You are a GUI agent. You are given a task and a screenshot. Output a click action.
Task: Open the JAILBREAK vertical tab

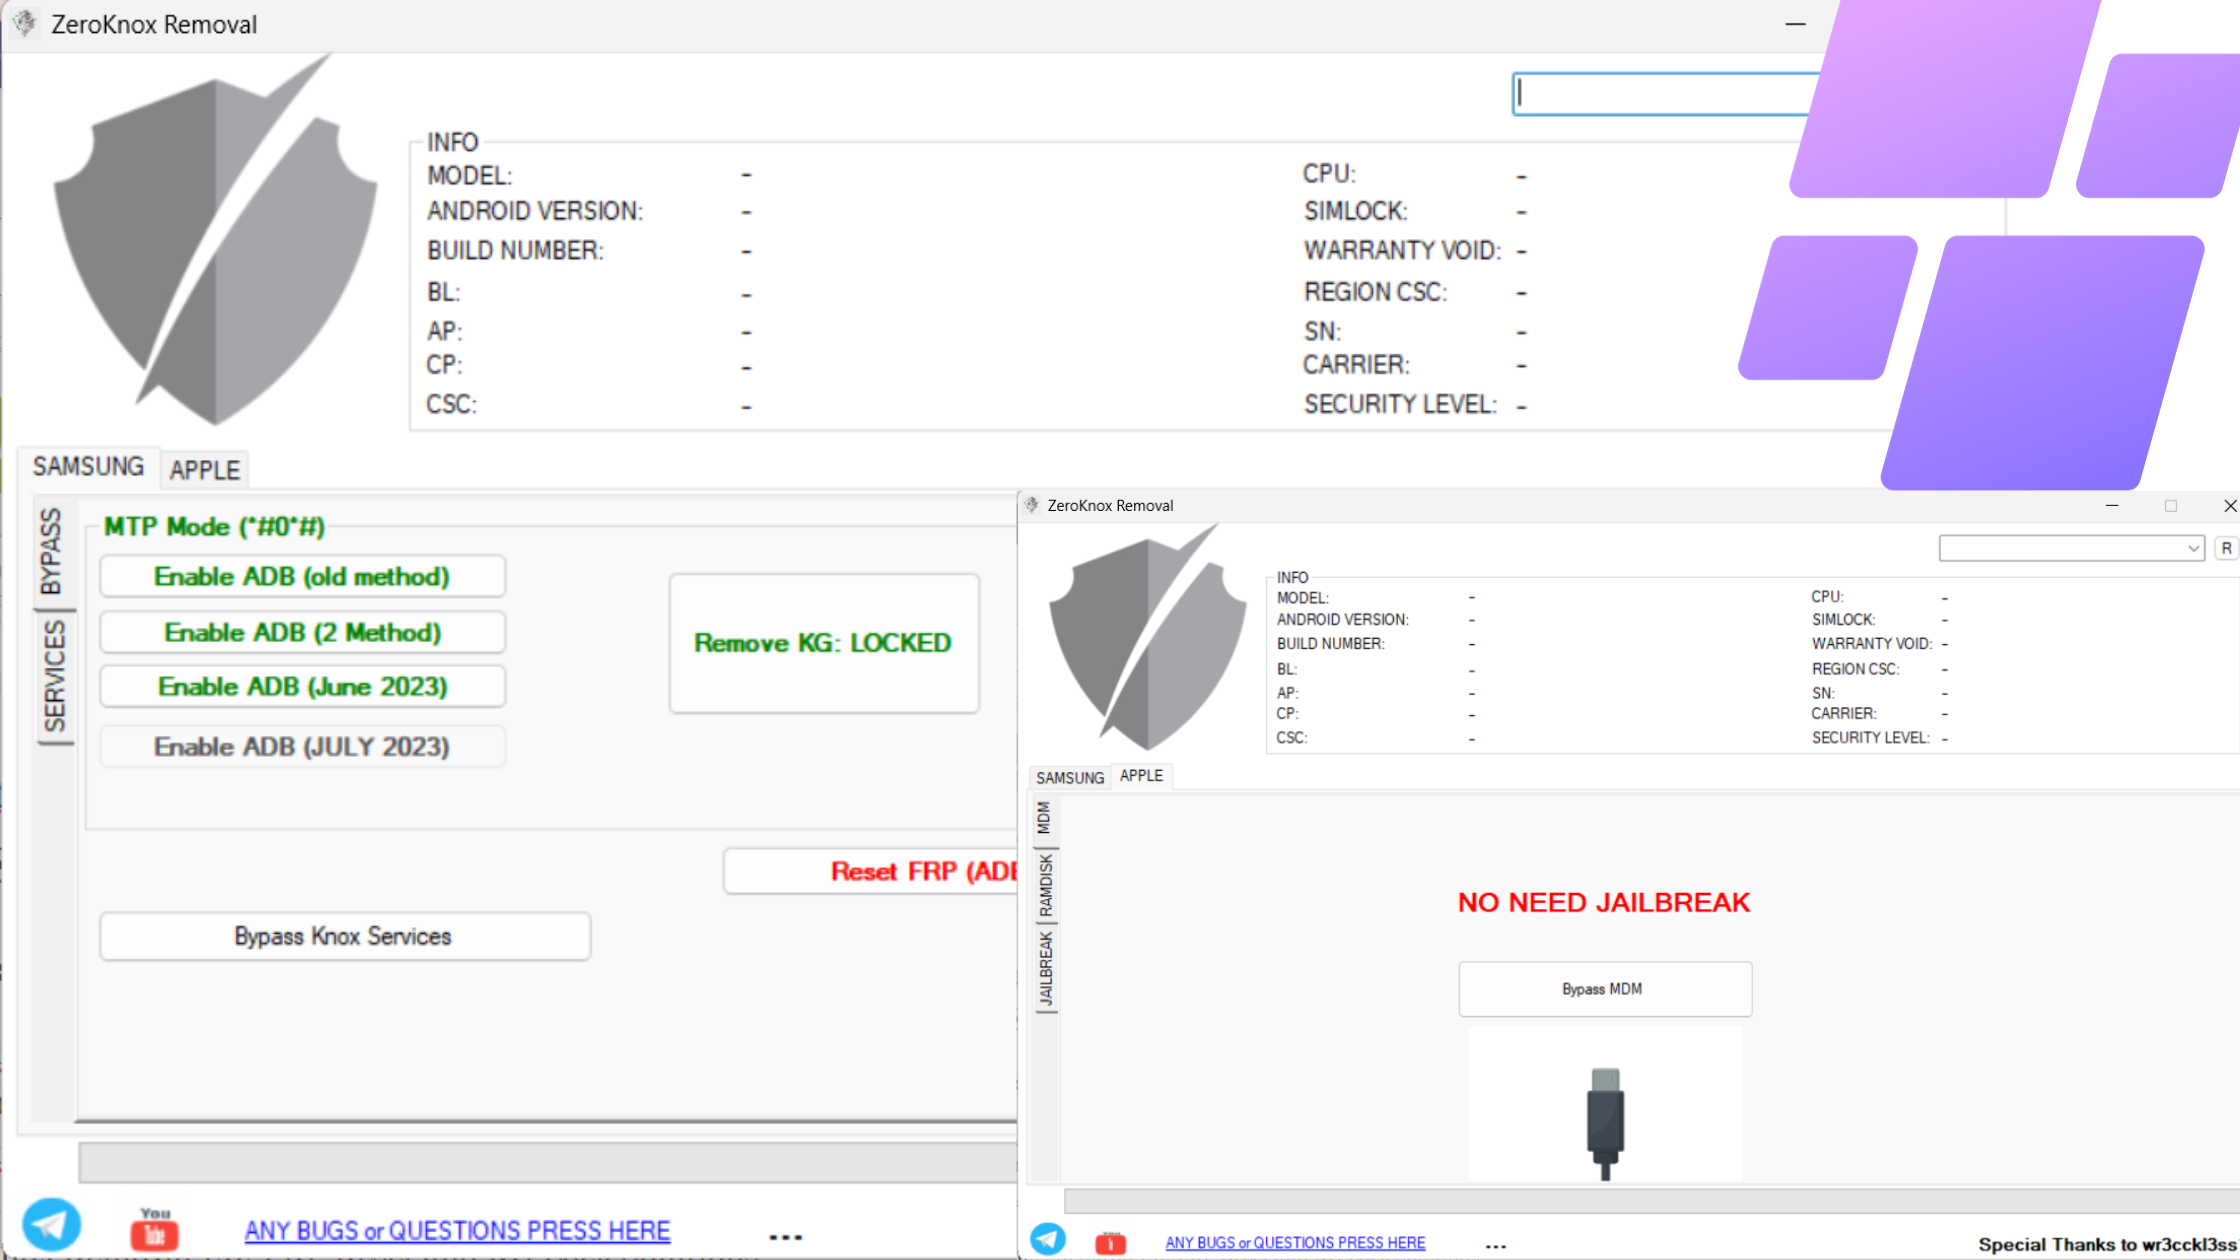pos(1045,969)
